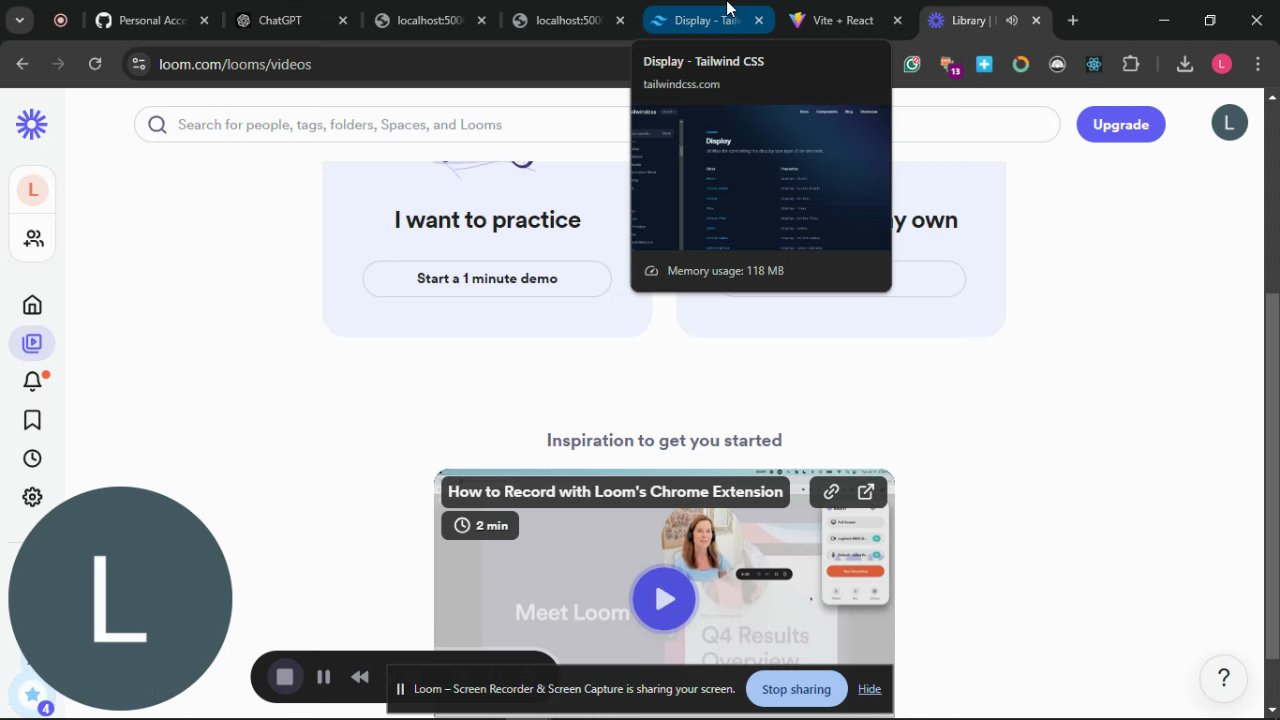This screenshot has height=720, width=1280.
Task: Click Stop sharing button
Action: (796, 689)
